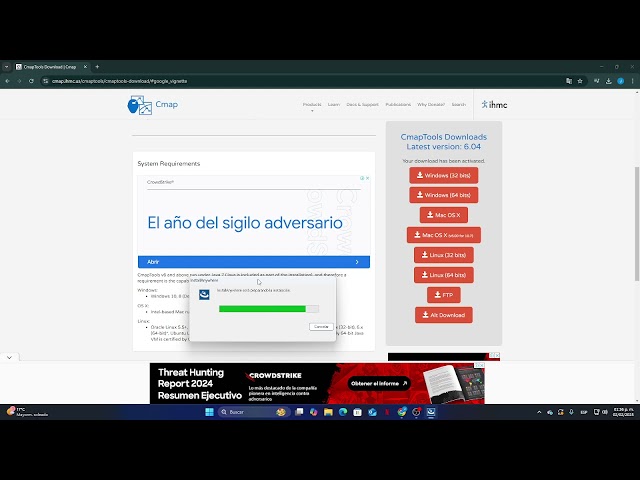The image size is (640, 480).
Task: Open site information icon in address bar
Action: click(46, 81)
